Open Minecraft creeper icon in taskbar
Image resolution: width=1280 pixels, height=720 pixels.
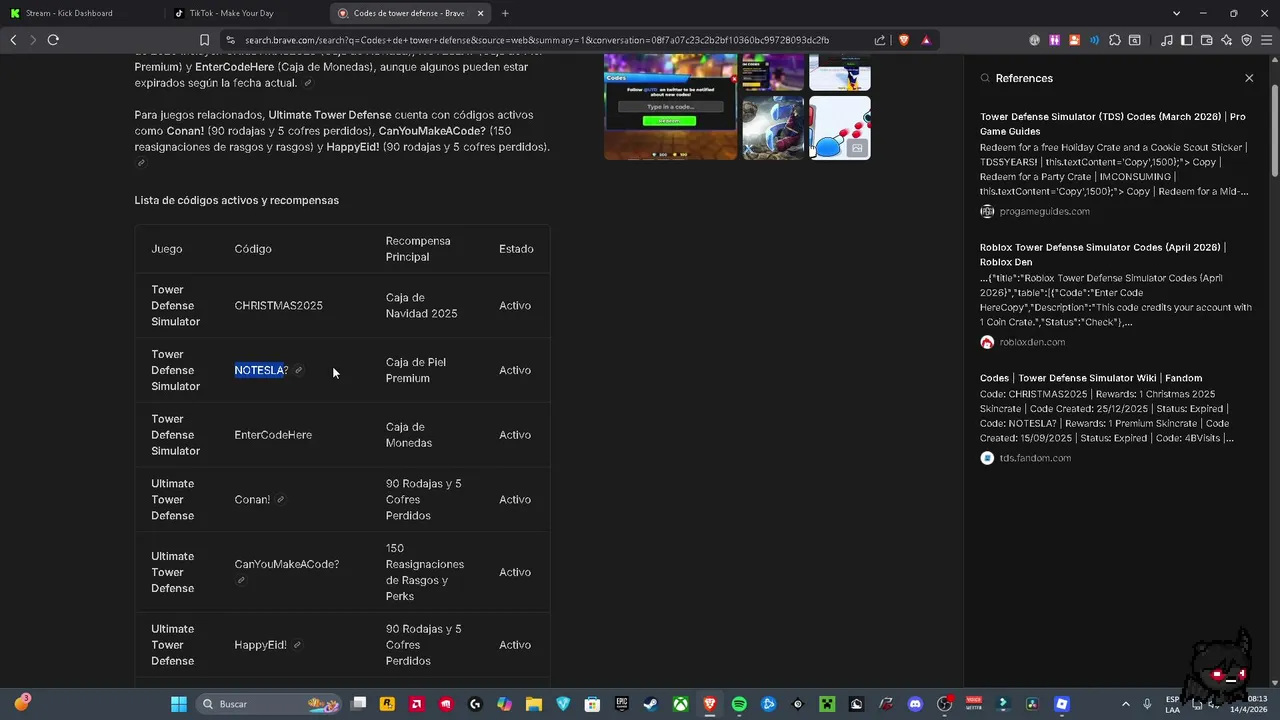point(827,704)
